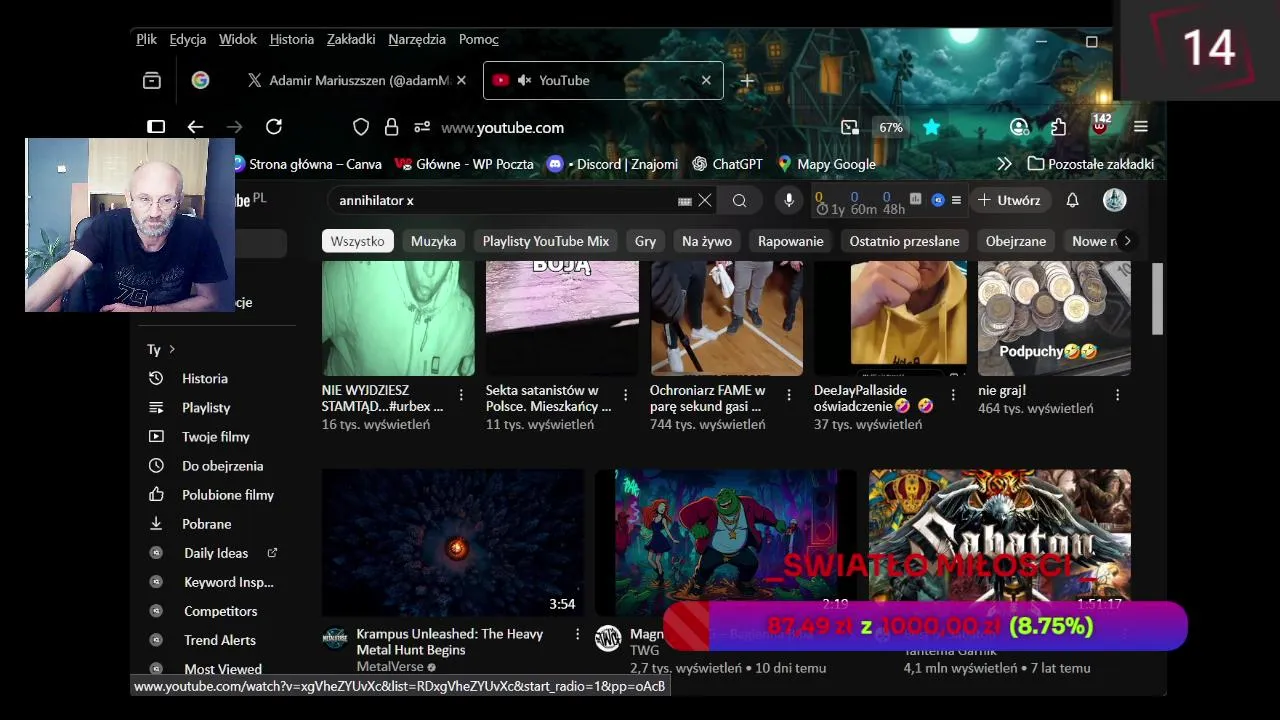Close the Adamir Mariuszzen X tab
Image resolution: width=1280 pixels, height=720 pixels.
pos(461,80)
